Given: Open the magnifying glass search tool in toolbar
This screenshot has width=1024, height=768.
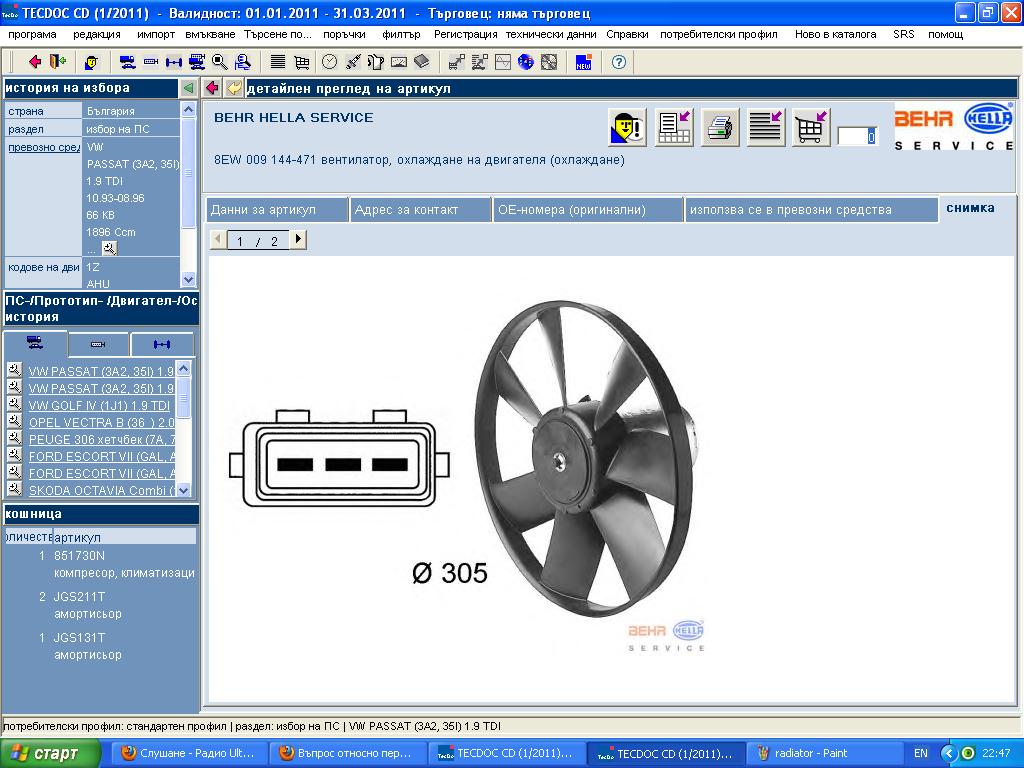Looking at the screenshot, I should [219, 62].
